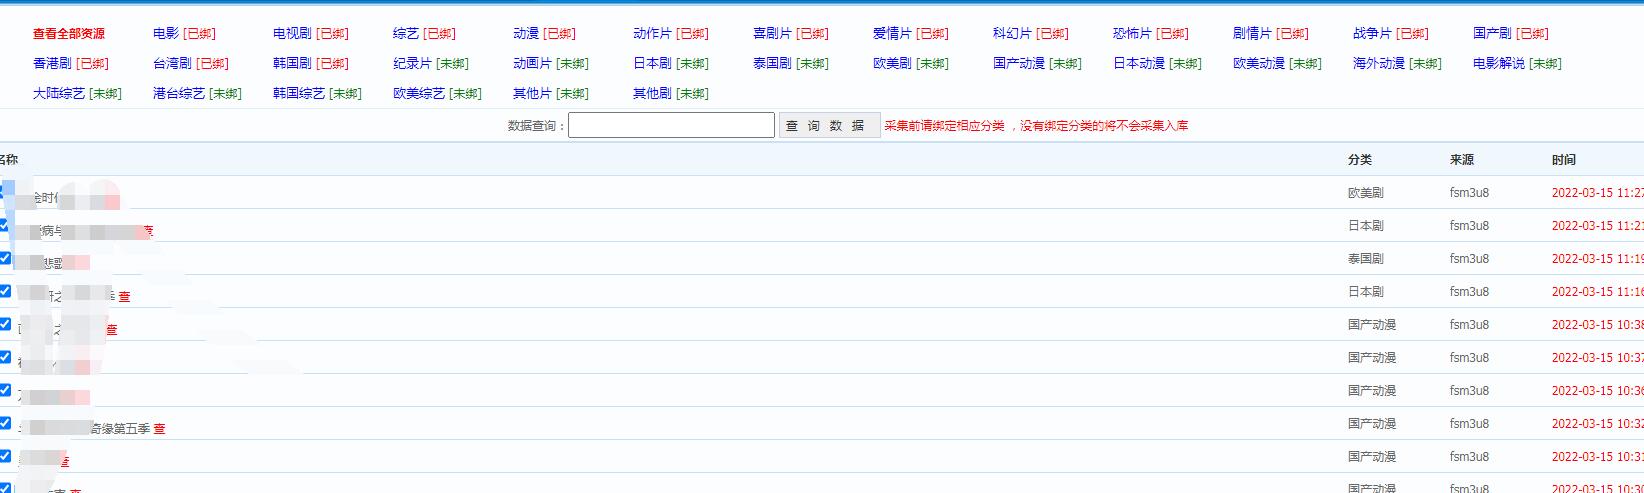Viewport: 1644px width, 493px height.
Task: Click the red 查 link beside 奇缘第五季
Action: 160,429
